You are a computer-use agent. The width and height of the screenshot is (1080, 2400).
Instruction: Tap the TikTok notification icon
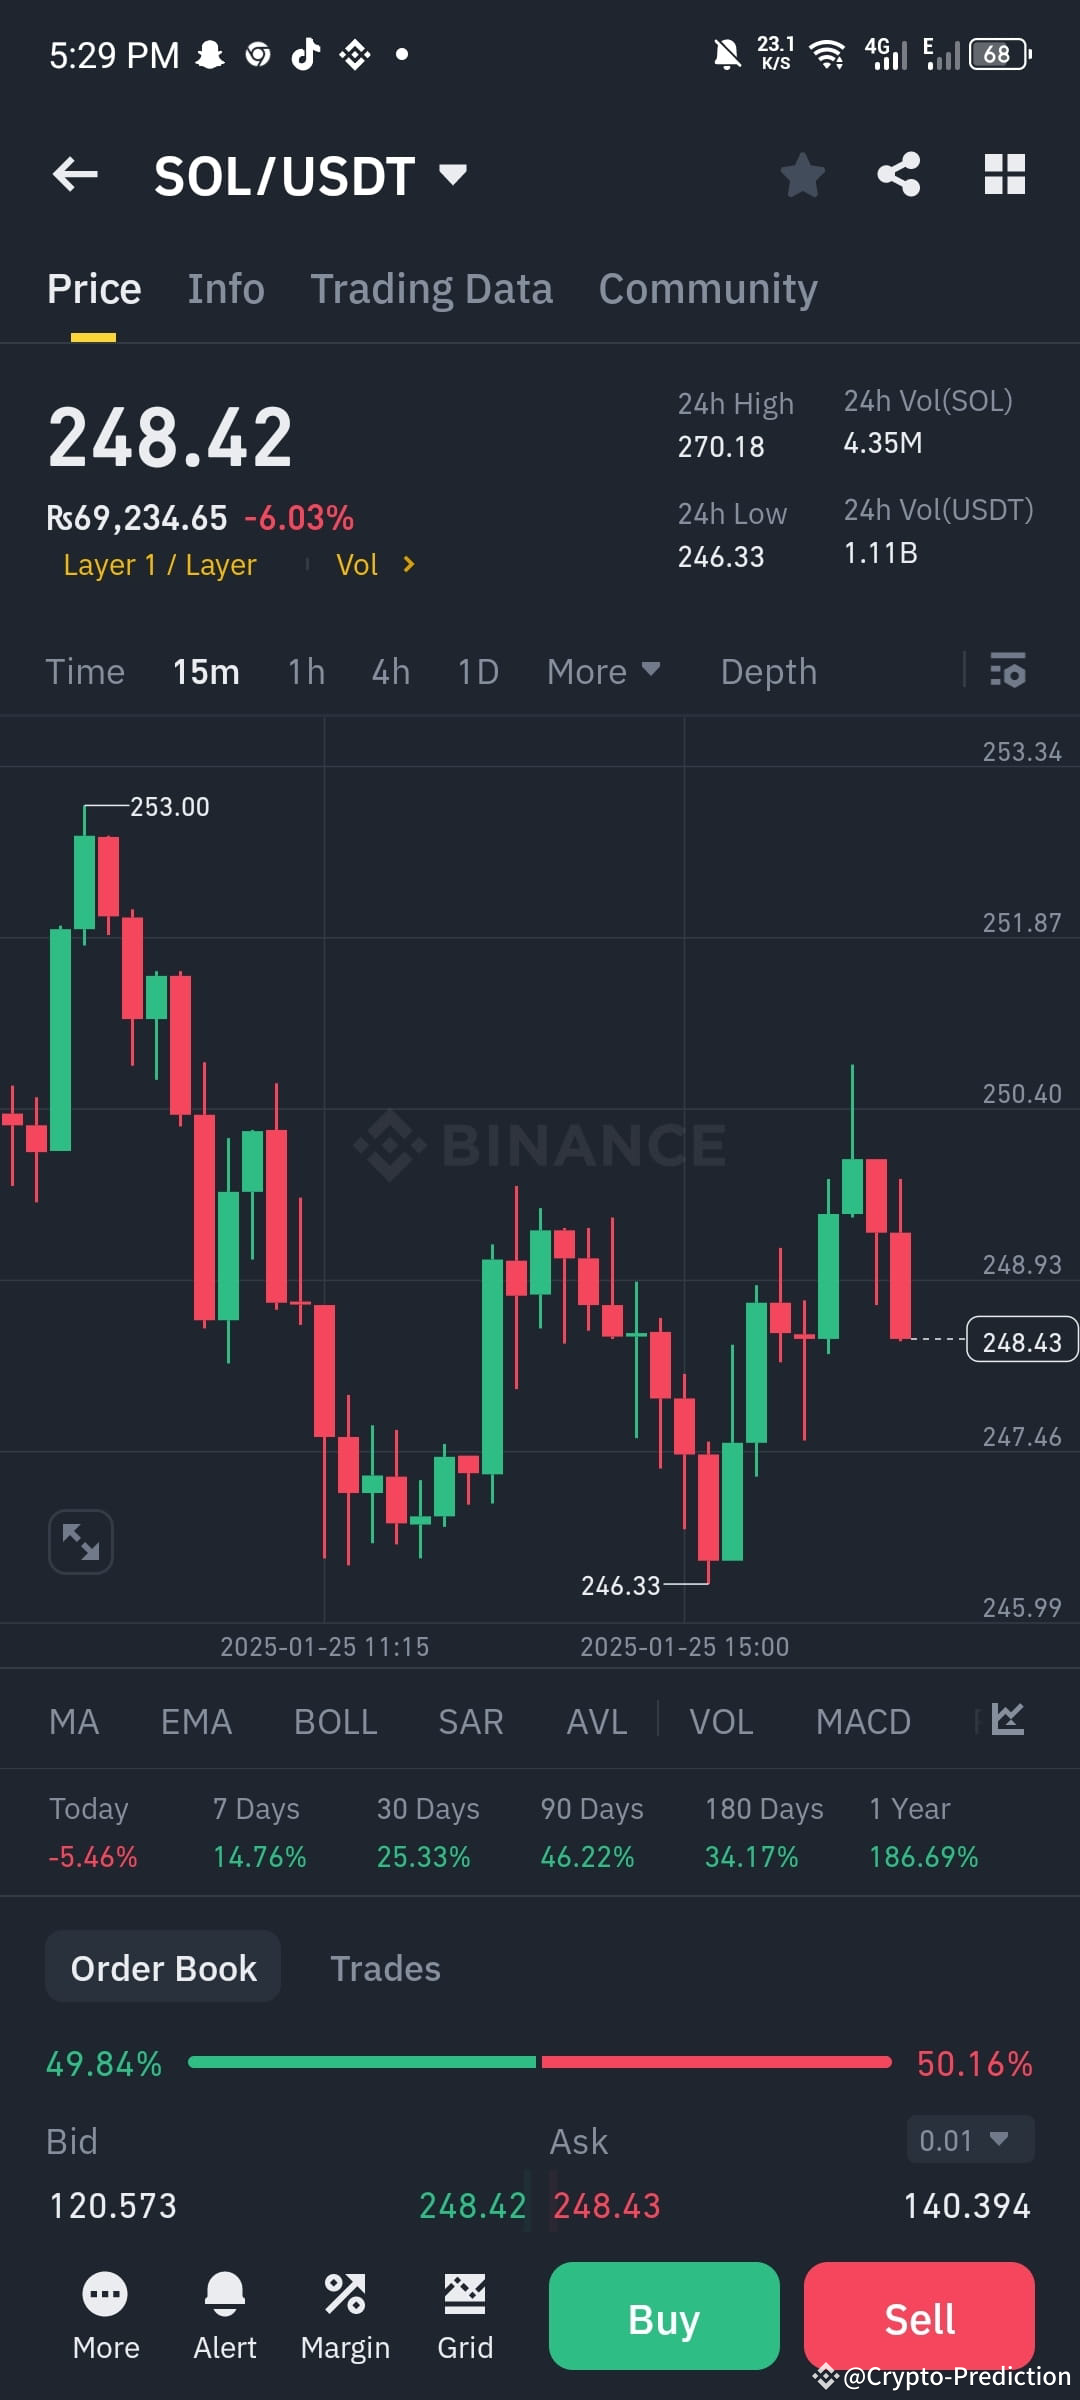click(305, 54)
